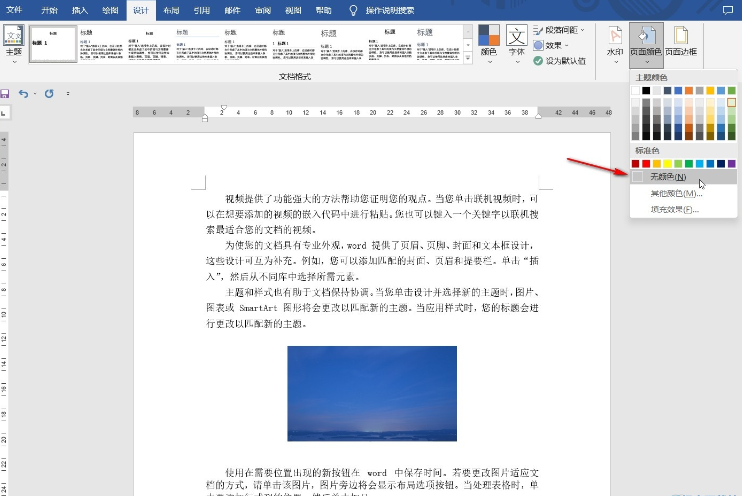742x496 pixels.
Task: Click paragraph starting with 主题和样式也有助于
Action: (x=372, y=308)
